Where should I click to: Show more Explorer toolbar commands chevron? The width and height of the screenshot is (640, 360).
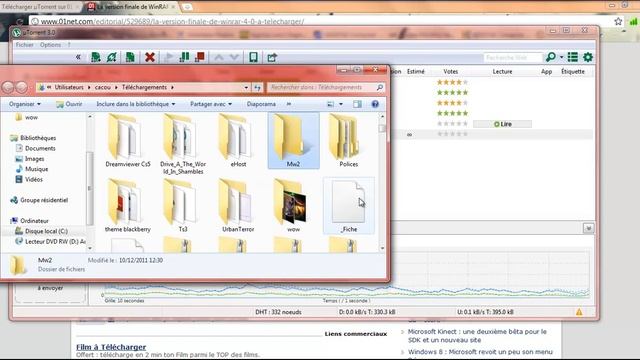click(x=289, y=104)
